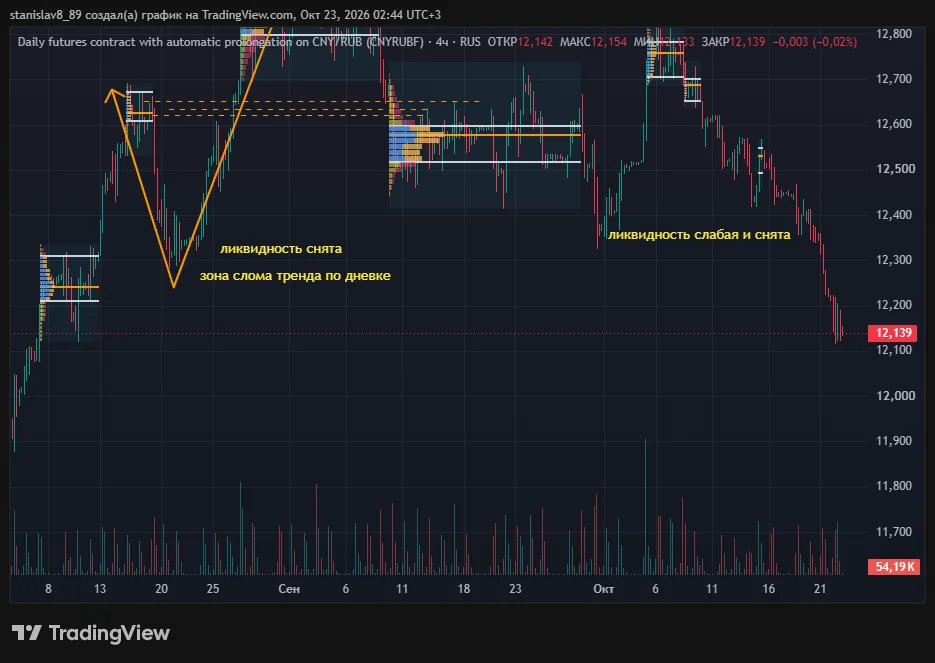This screenshot has height=663, width=935.
Task: Click the 11,700 price axis label
Action: pyautogui.click(x=894, y=531)
